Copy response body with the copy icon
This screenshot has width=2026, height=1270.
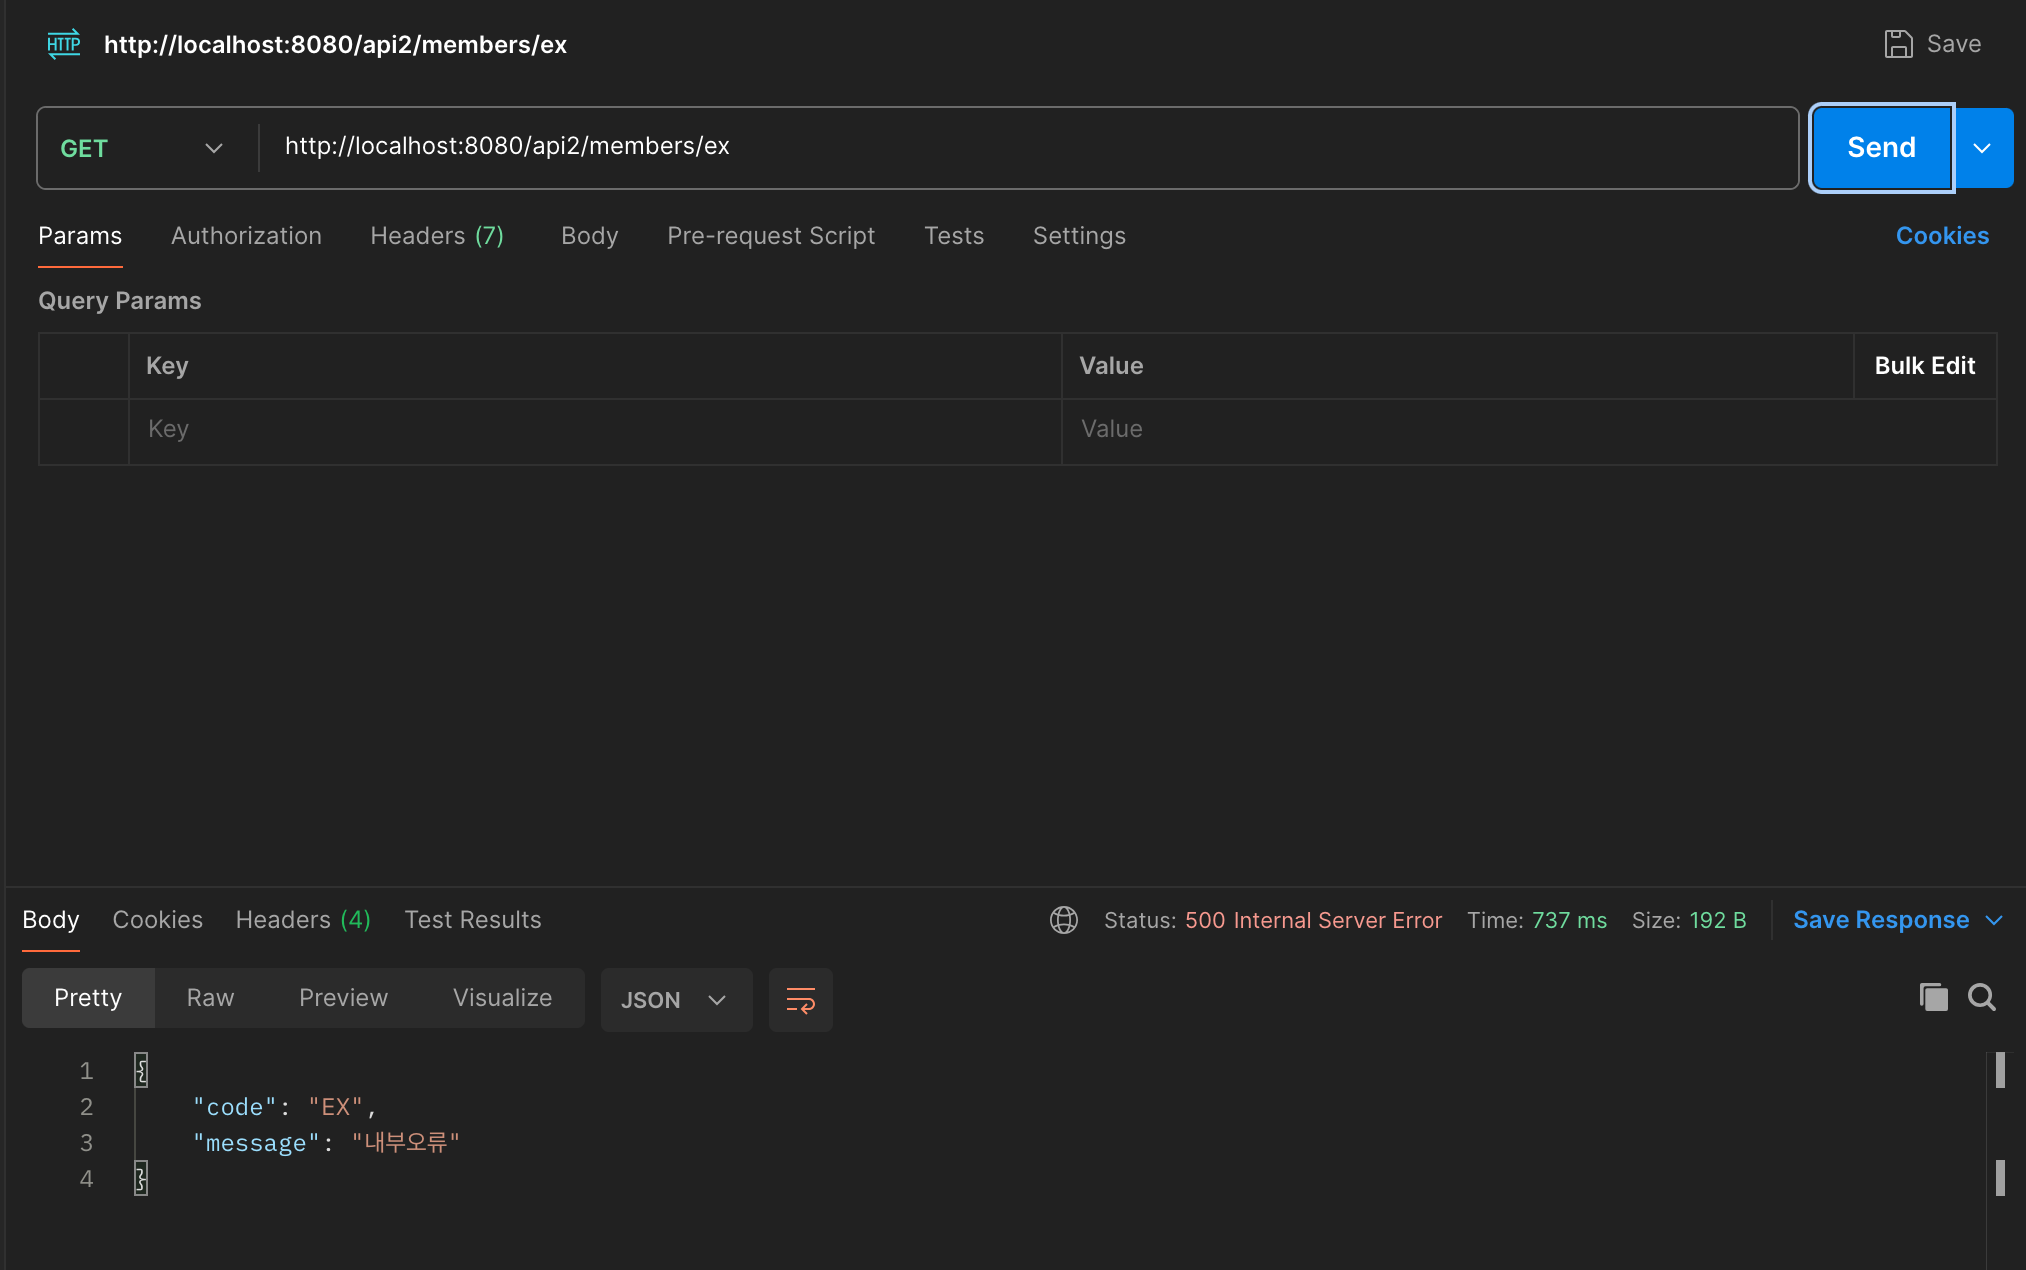point(1933,997)
